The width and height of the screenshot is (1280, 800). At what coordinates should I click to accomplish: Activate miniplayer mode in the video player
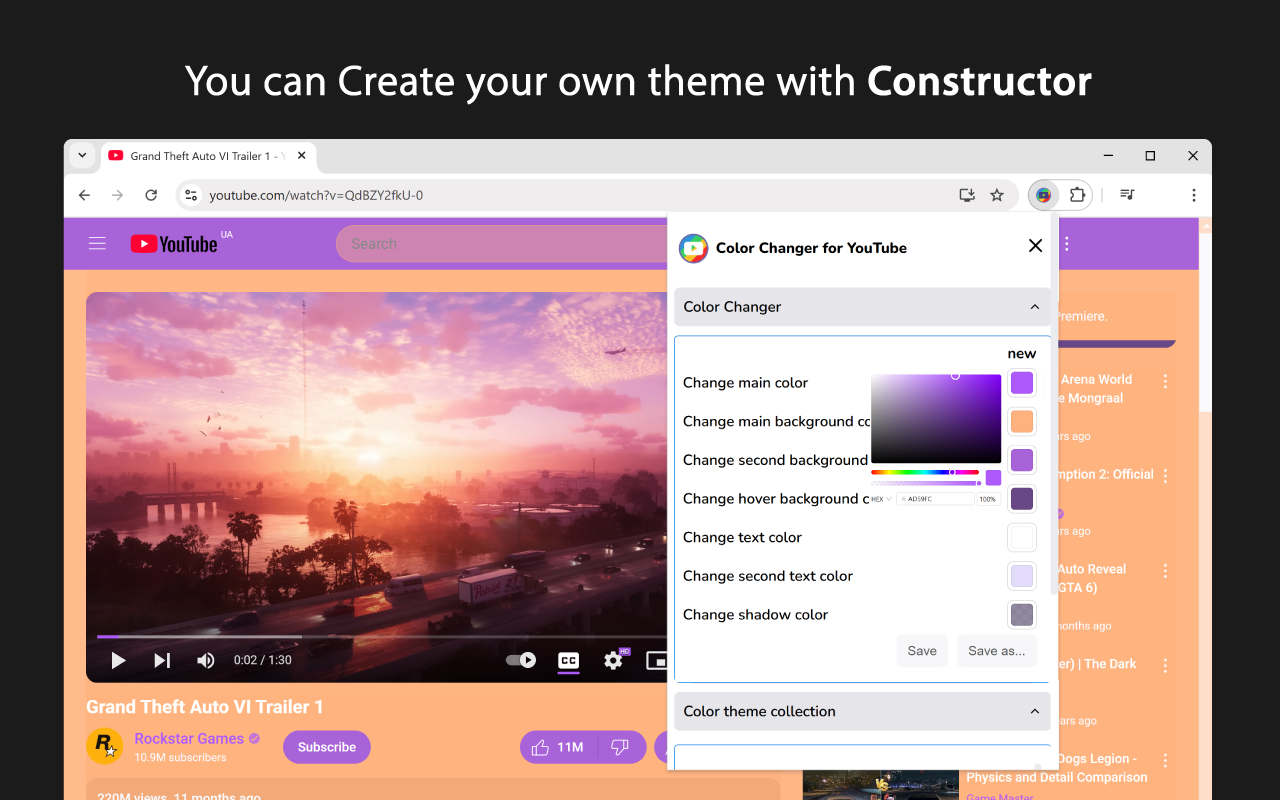657,660
